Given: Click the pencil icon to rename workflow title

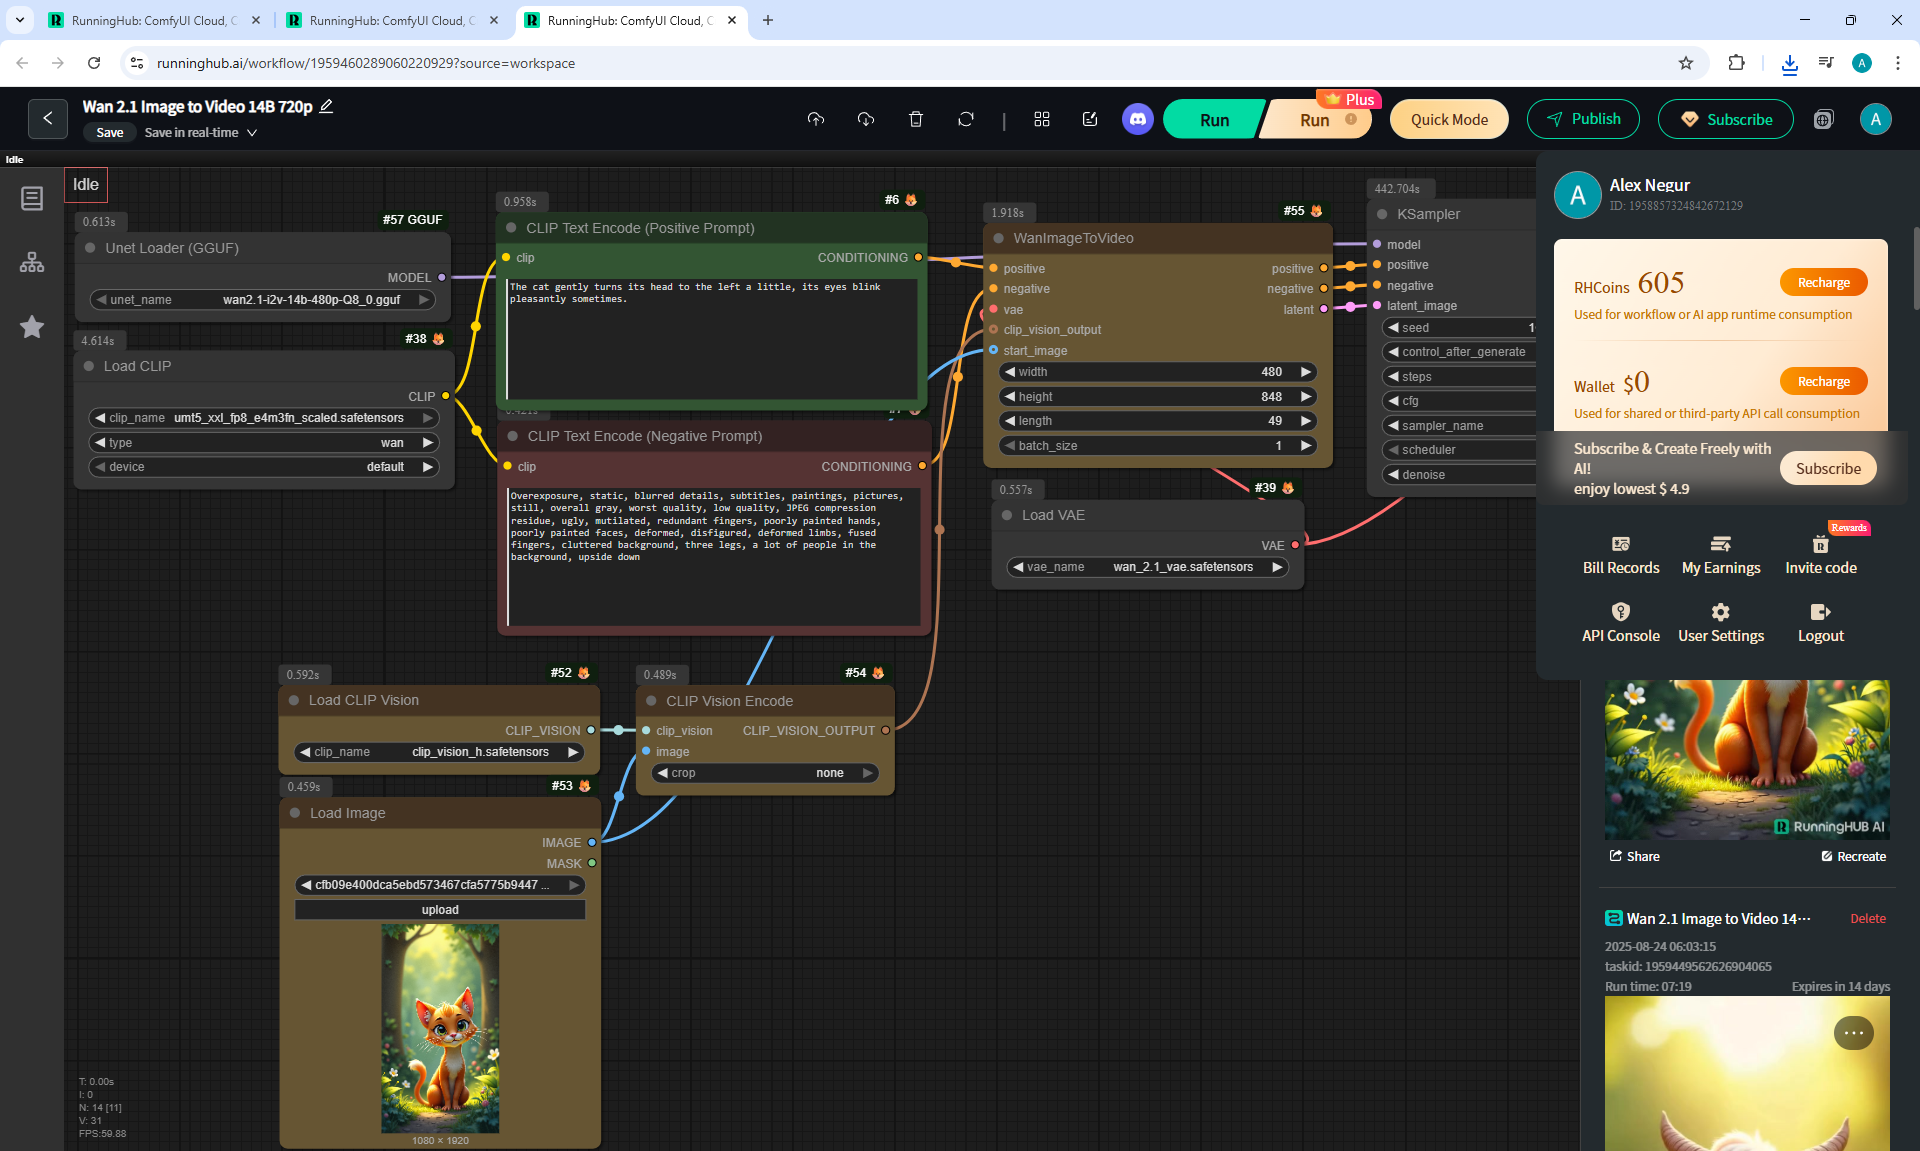Looking at the screenshot, I should pos(326,106).
